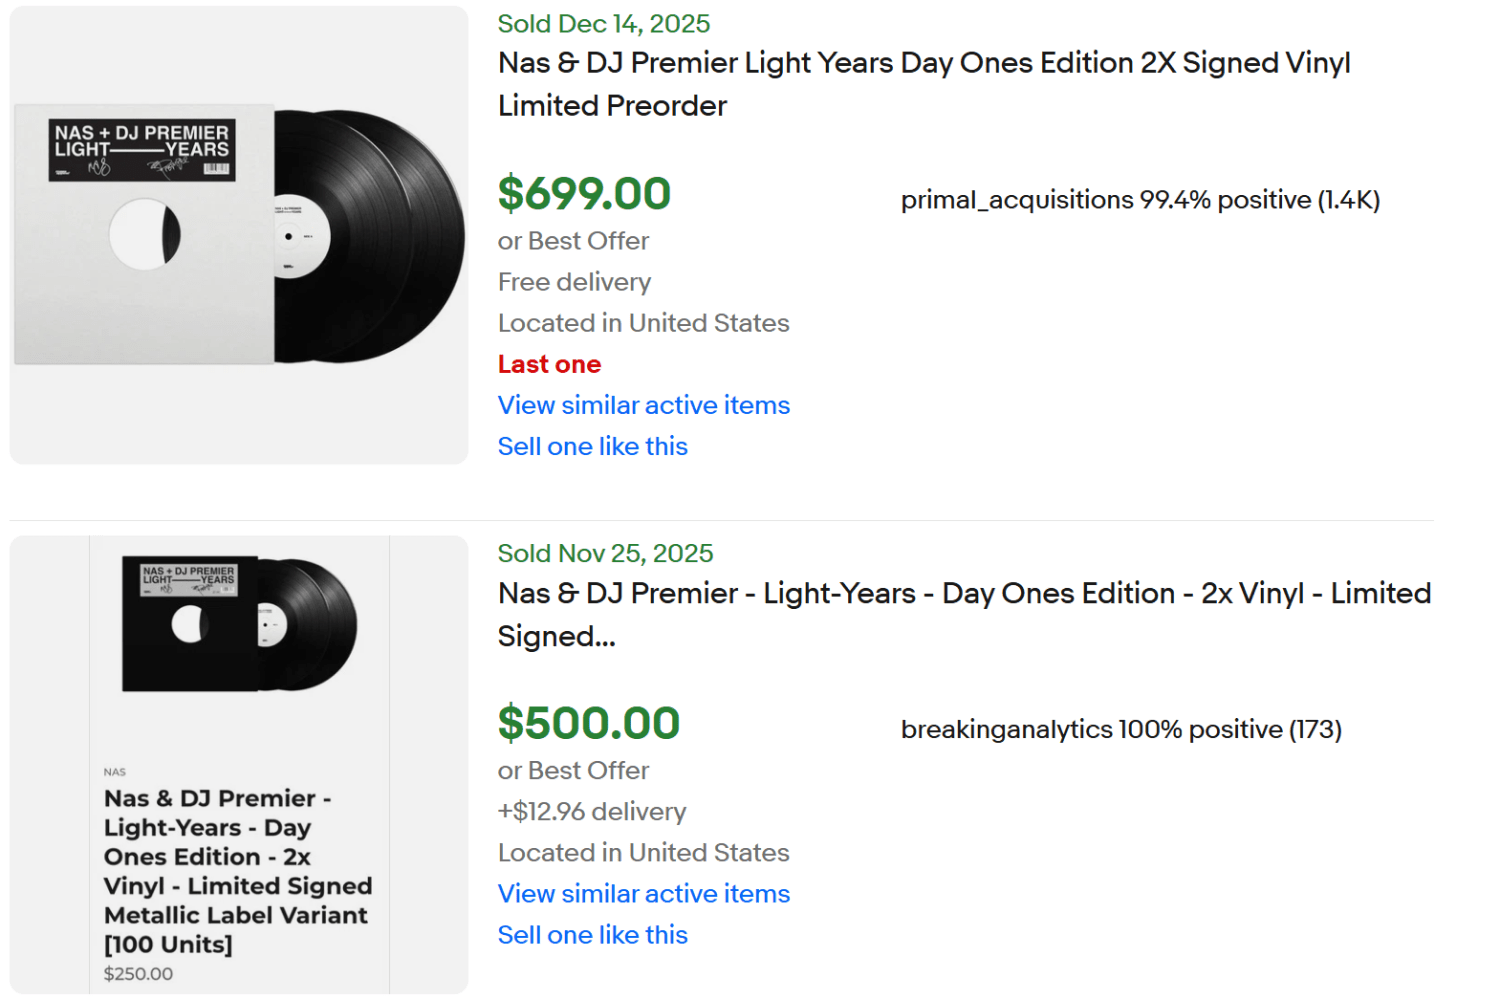Select Sell one like this under the first listing
The image size is (1500, 1000).
point(592,446)
